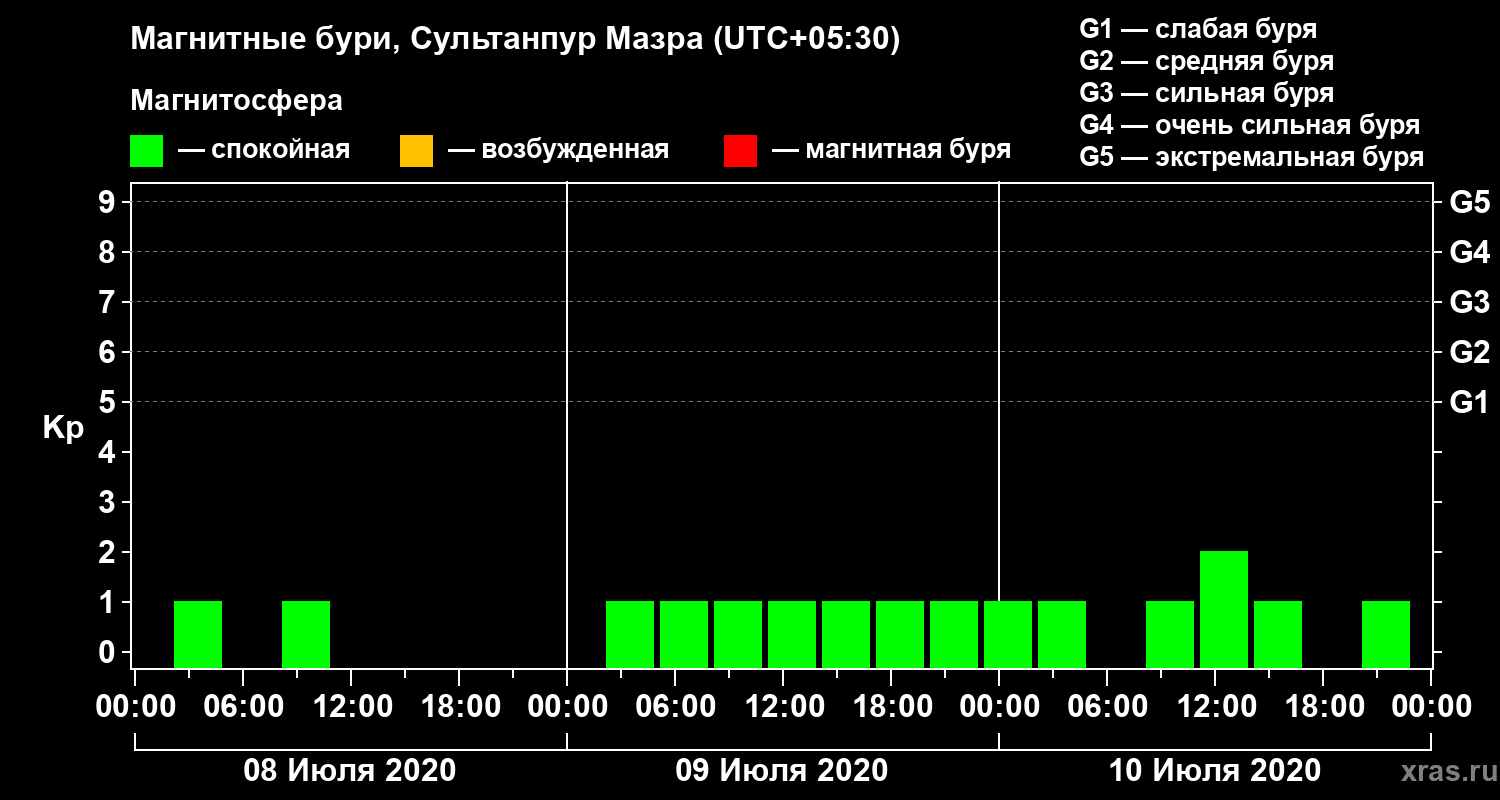Click the Kp axis value 4
This screenshot has width=1500, height=800.
[x=109, y=453]
